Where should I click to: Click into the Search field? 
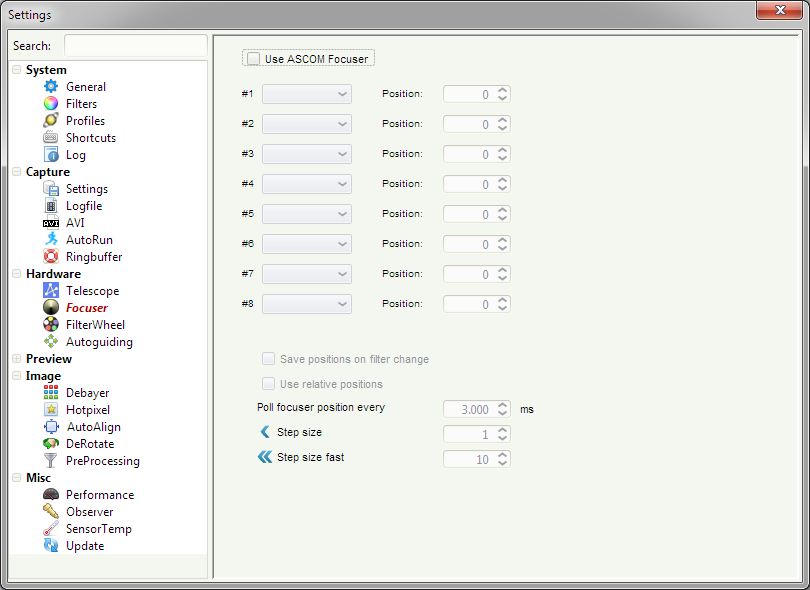136,45
